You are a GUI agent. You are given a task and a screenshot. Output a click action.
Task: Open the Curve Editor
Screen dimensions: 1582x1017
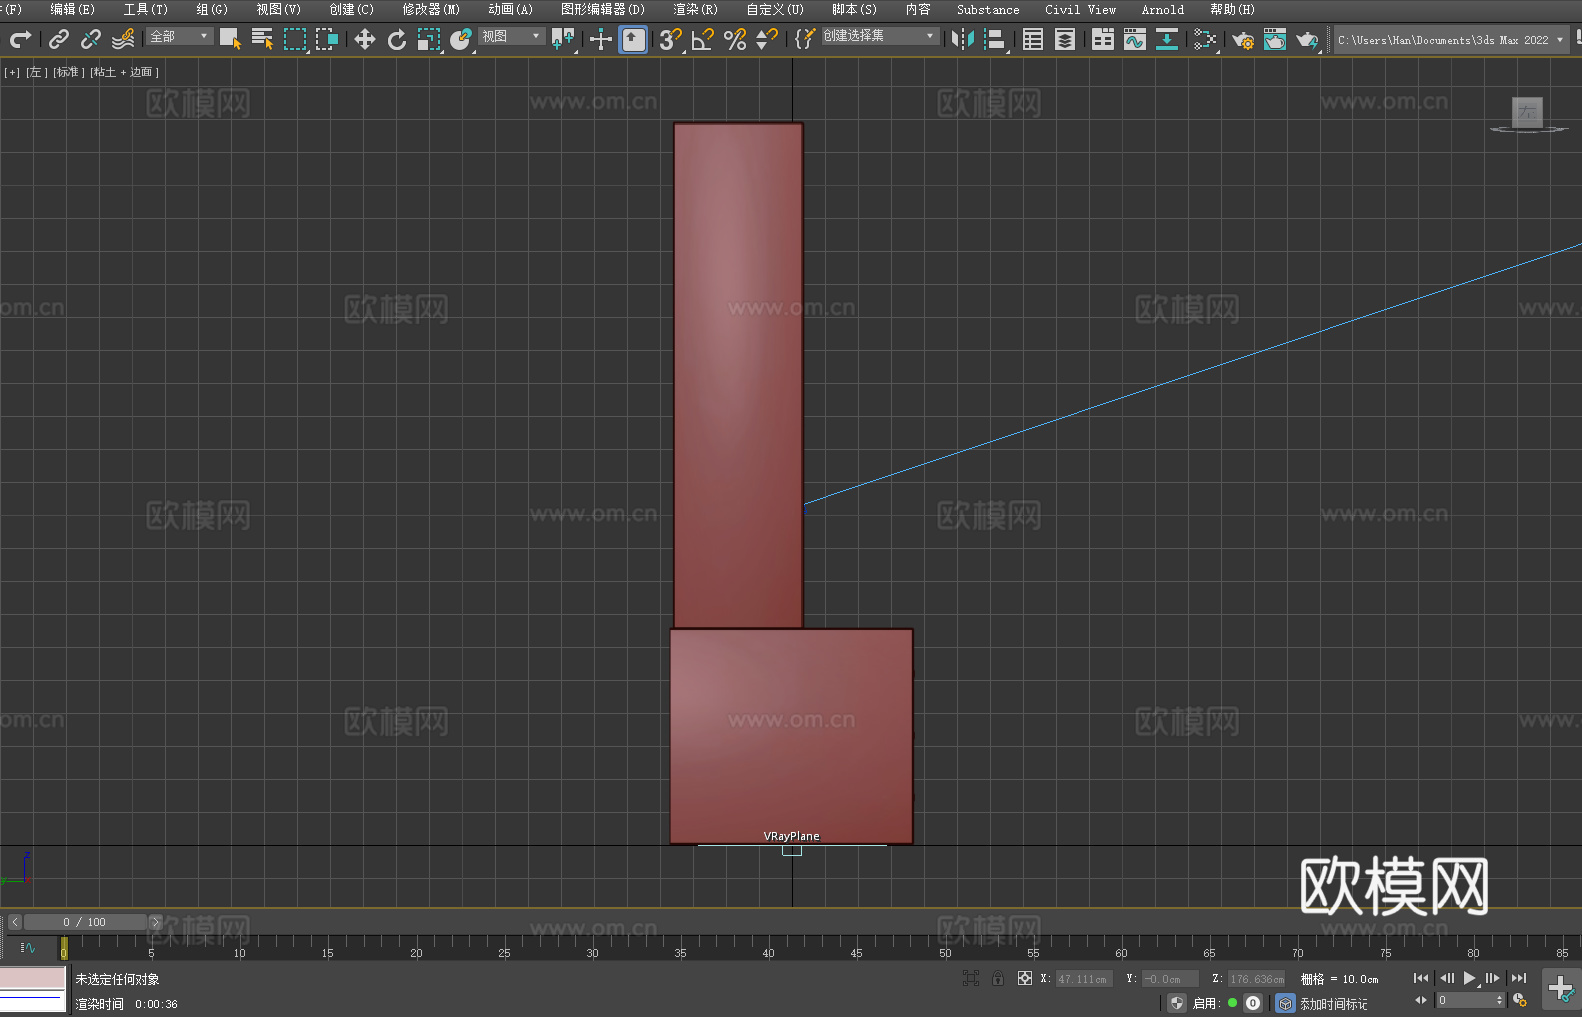coord(1135,39)
